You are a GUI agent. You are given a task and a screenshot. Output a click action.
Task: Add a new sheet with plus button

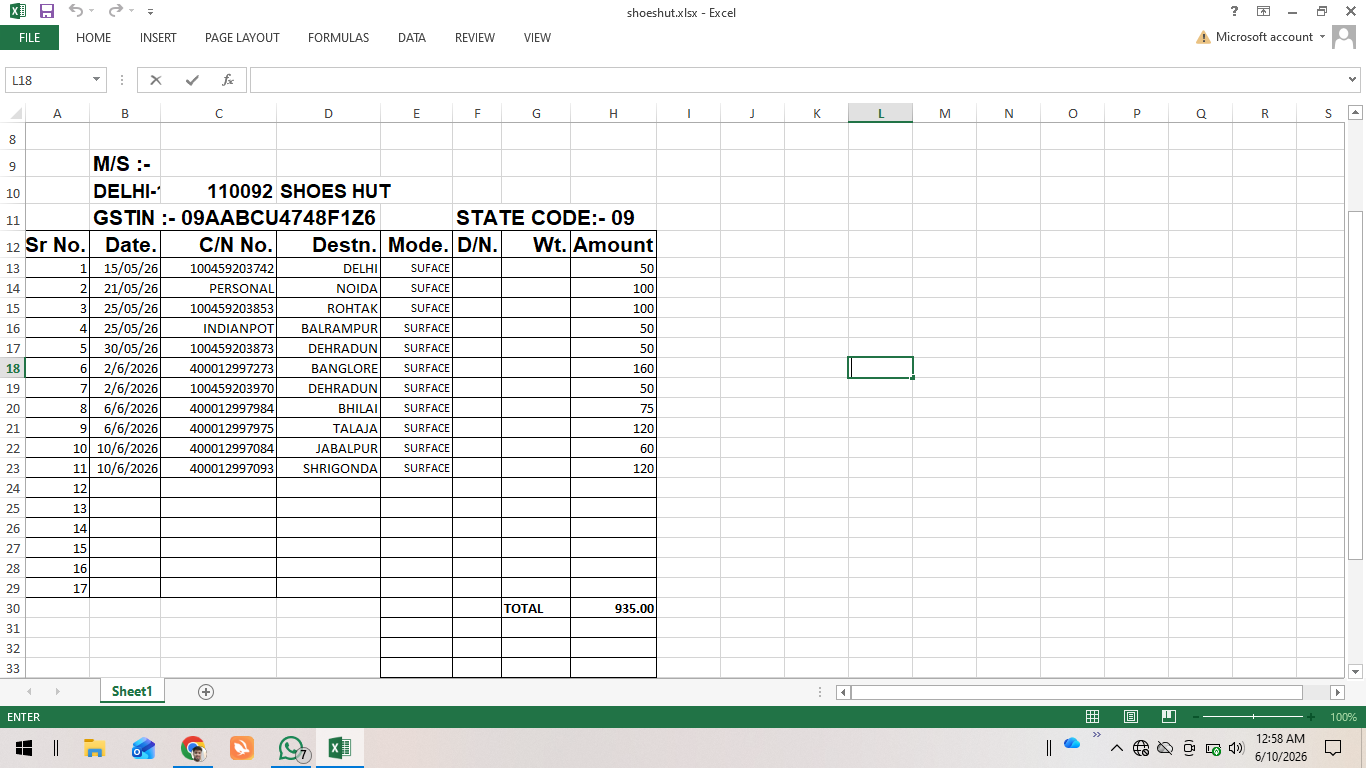click(x=206, y=691)
